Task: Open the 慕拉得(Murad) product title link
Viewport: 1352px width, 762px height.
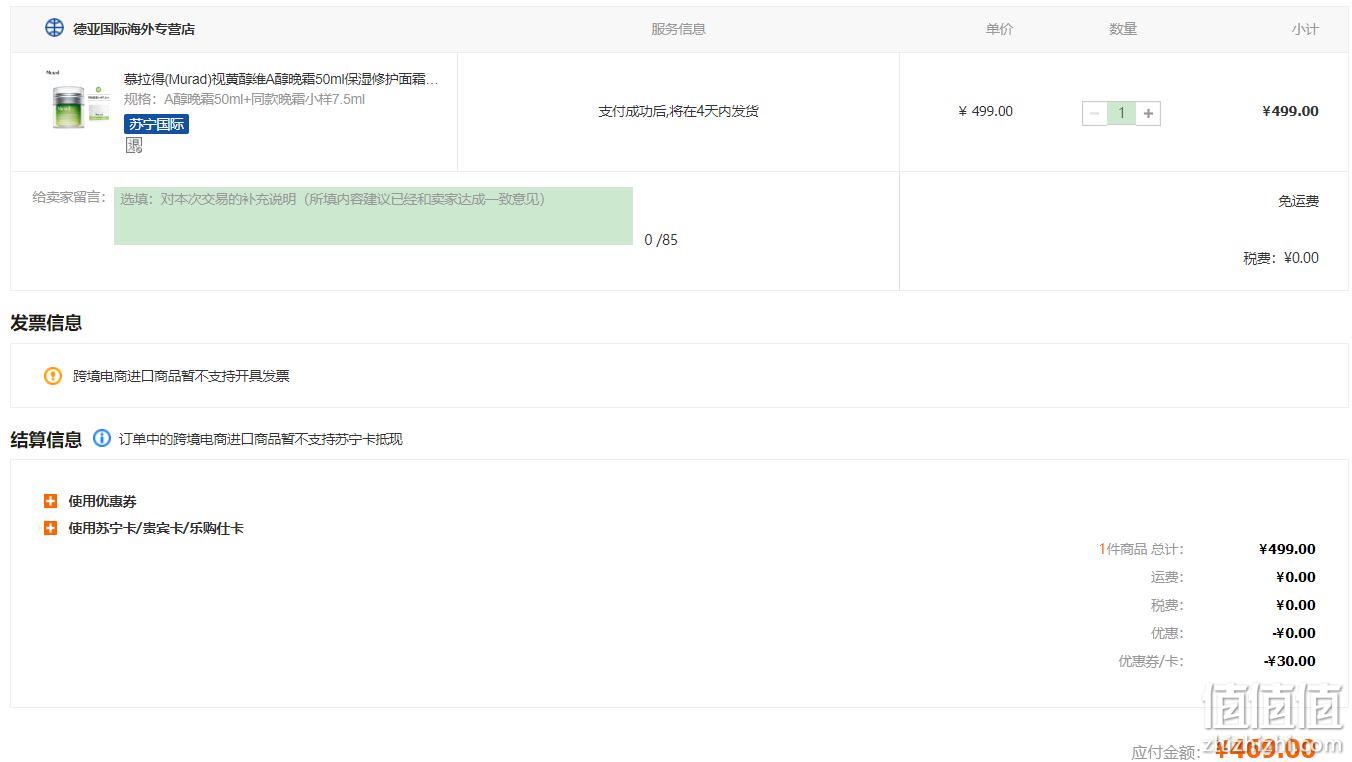Action: click(281, 79)
